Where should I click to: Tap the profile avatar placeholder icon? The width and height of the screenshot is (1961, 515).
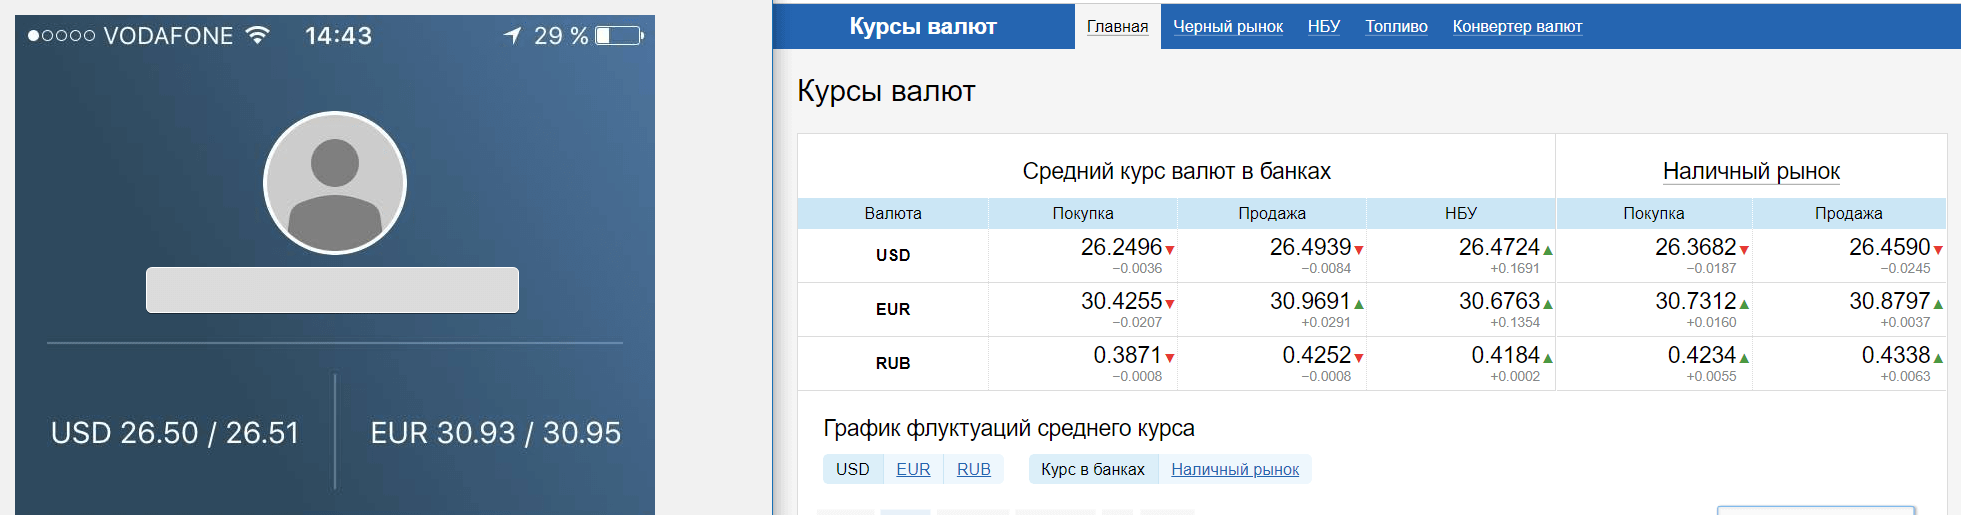335,183
